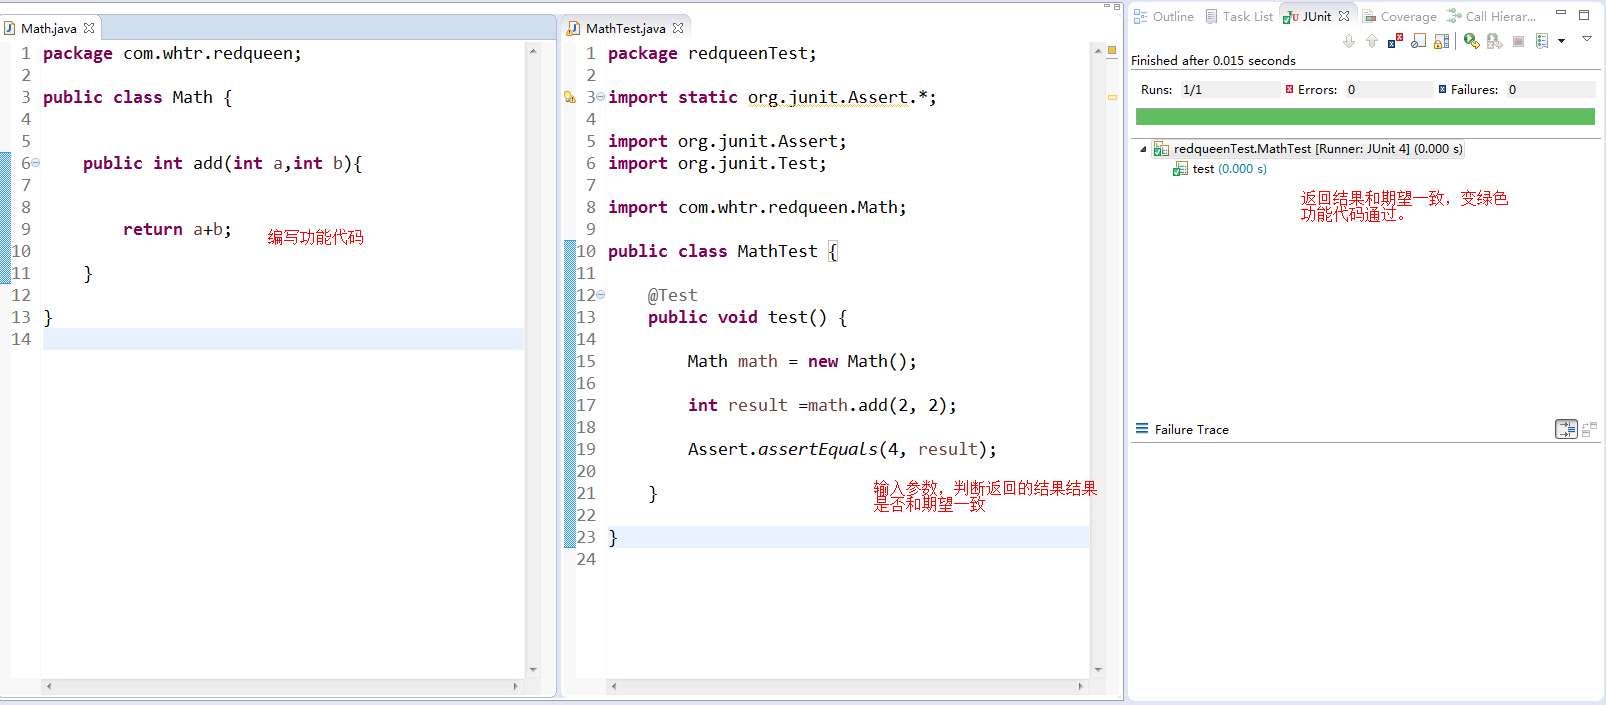Close the Math.java editor tab
1606x705 pixels.
[89, 28]
